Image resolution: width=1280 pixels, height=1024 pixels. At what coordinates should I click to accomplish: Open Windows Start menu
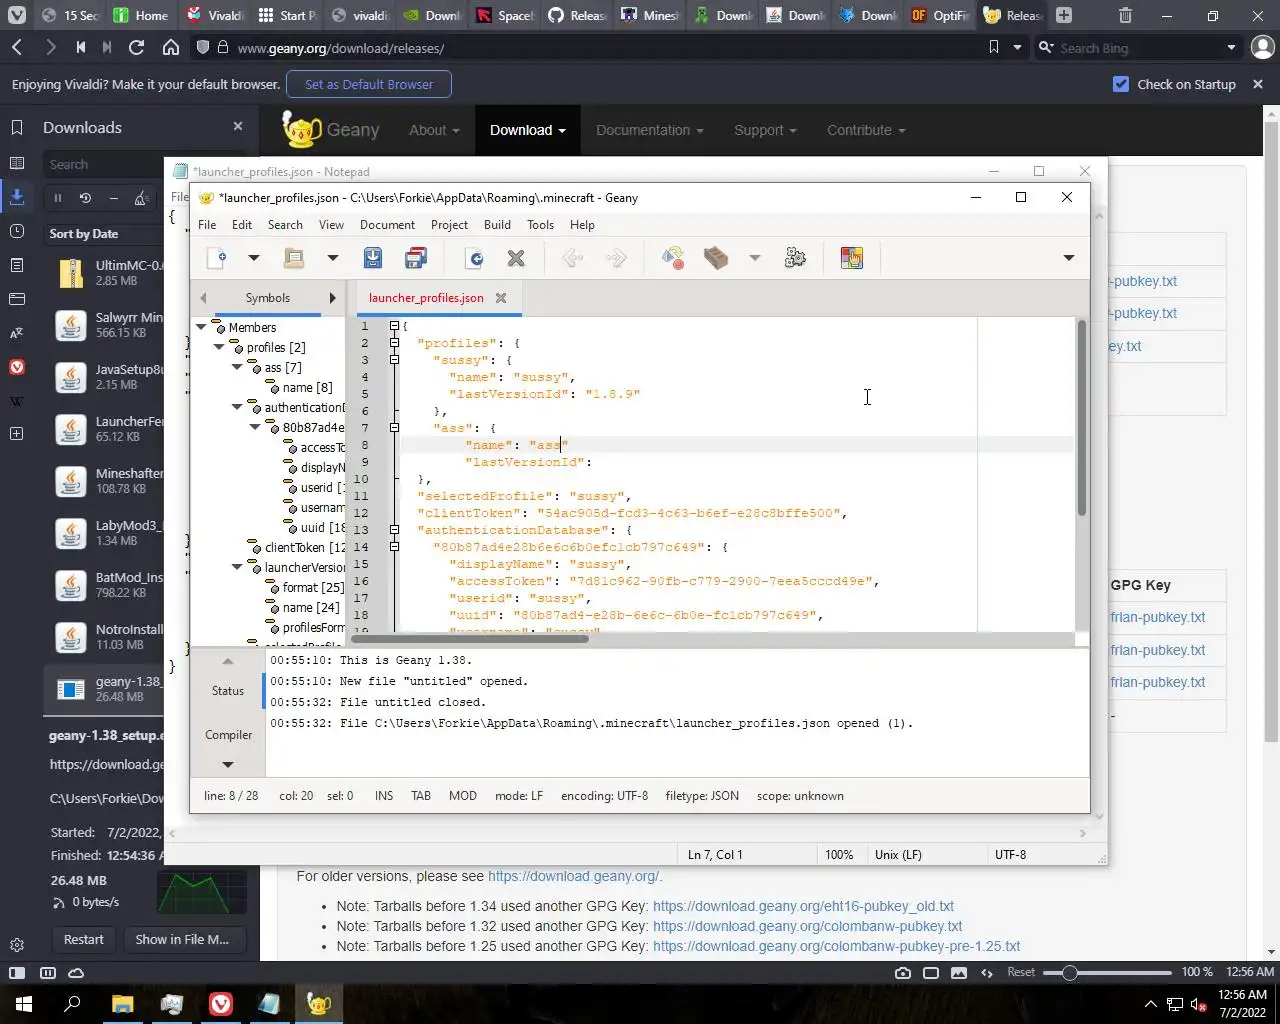tap(23, 1003)
